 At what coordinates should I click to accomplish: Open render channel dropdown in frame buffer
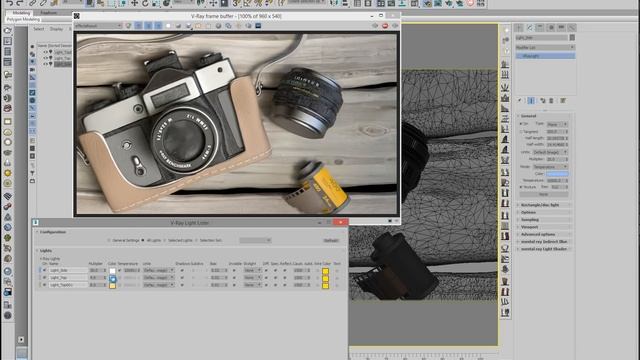98,26
